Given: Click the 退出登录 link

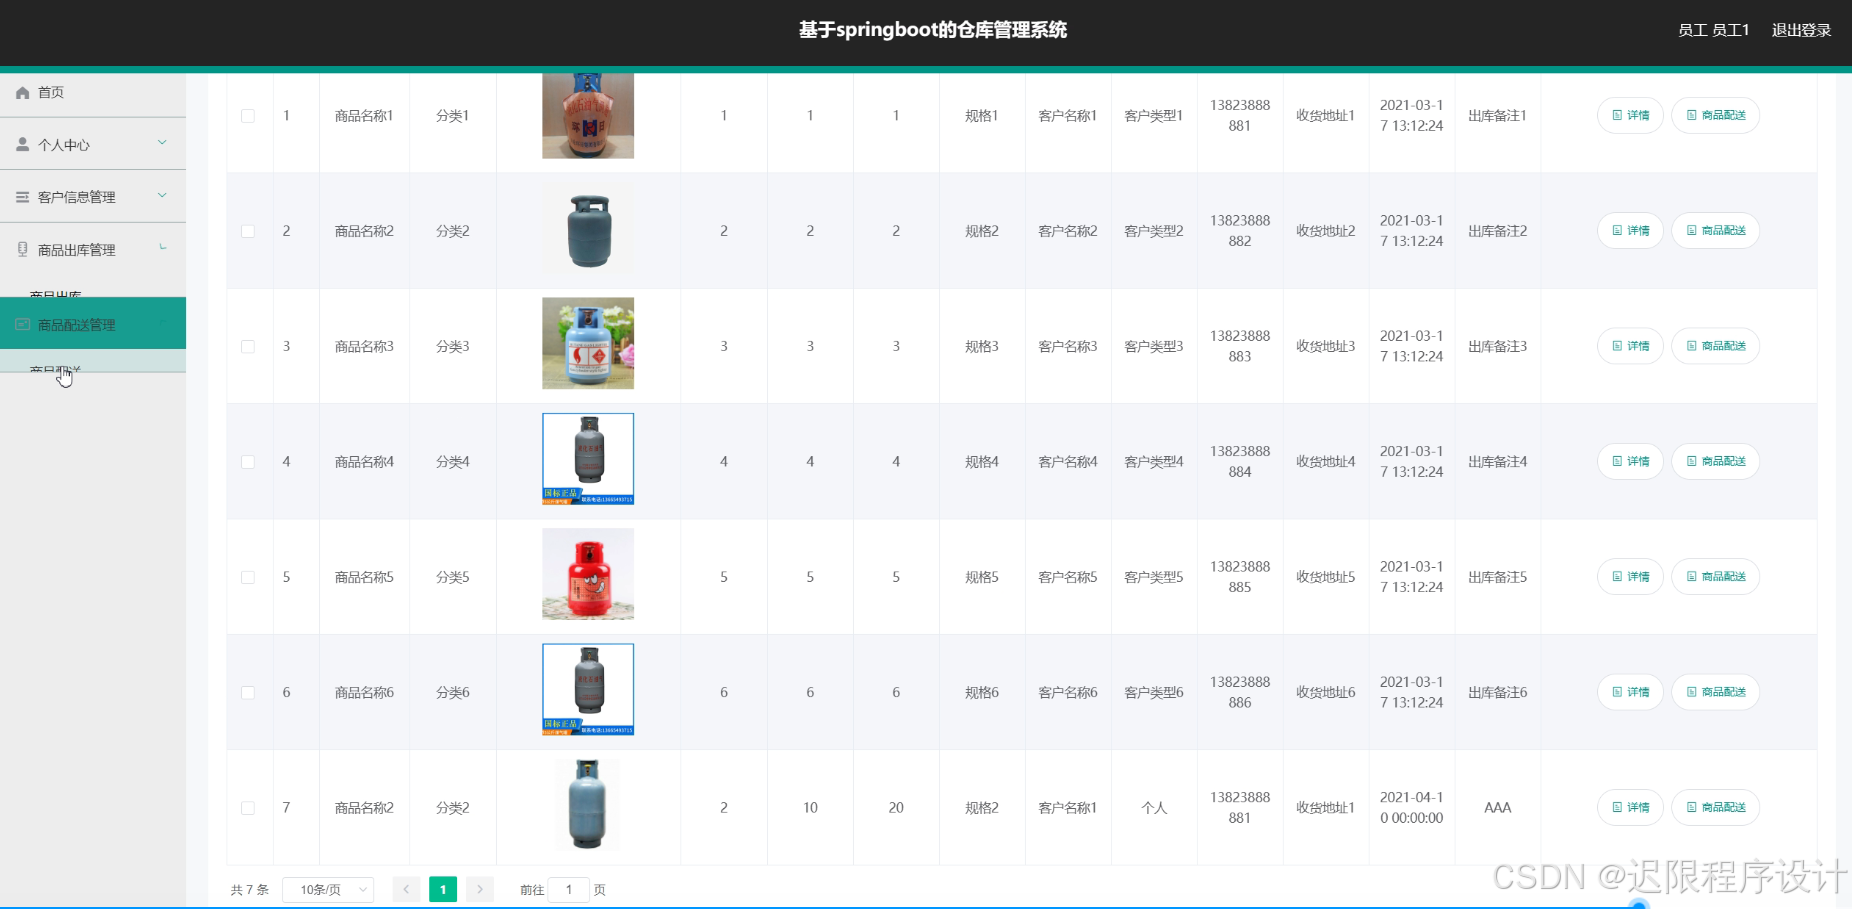Looking at the screenshot, I should point(1800,30).
